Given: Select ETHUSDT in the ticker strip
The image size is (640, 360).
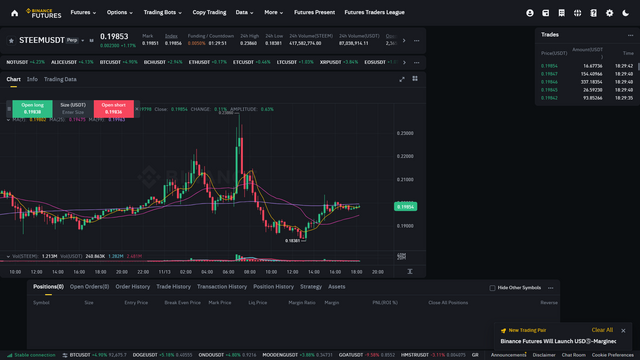Looking at the screenshot, I should pyautogui.click(x=207, y=62).
